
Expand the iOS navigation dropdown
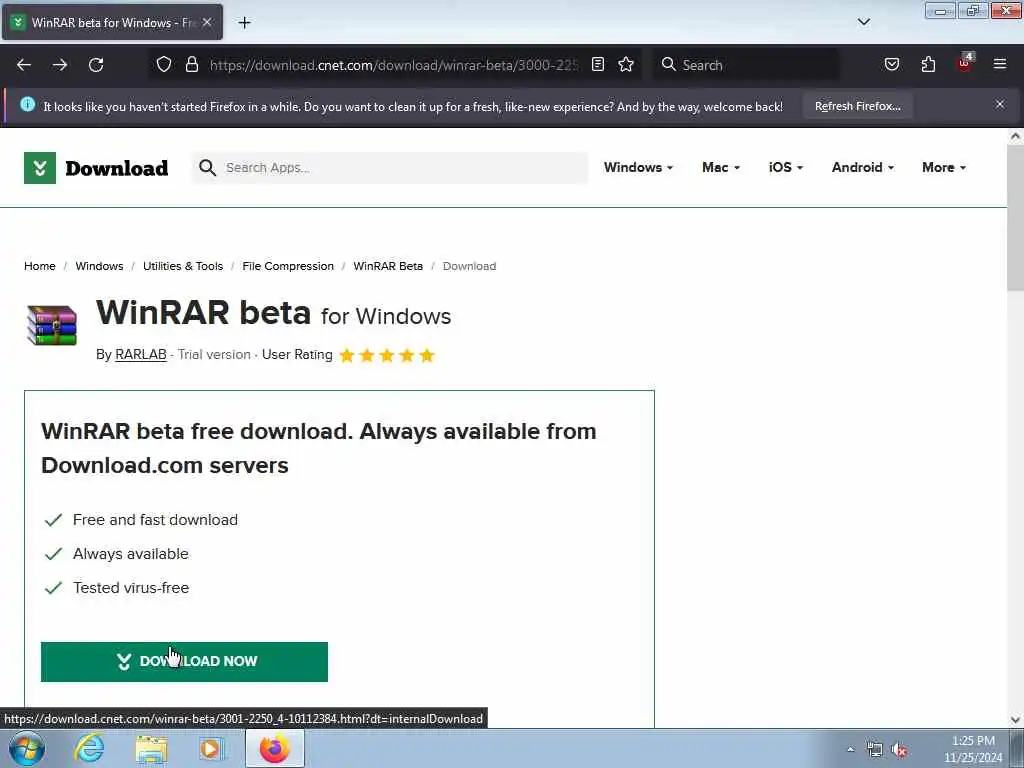(786, 167)
